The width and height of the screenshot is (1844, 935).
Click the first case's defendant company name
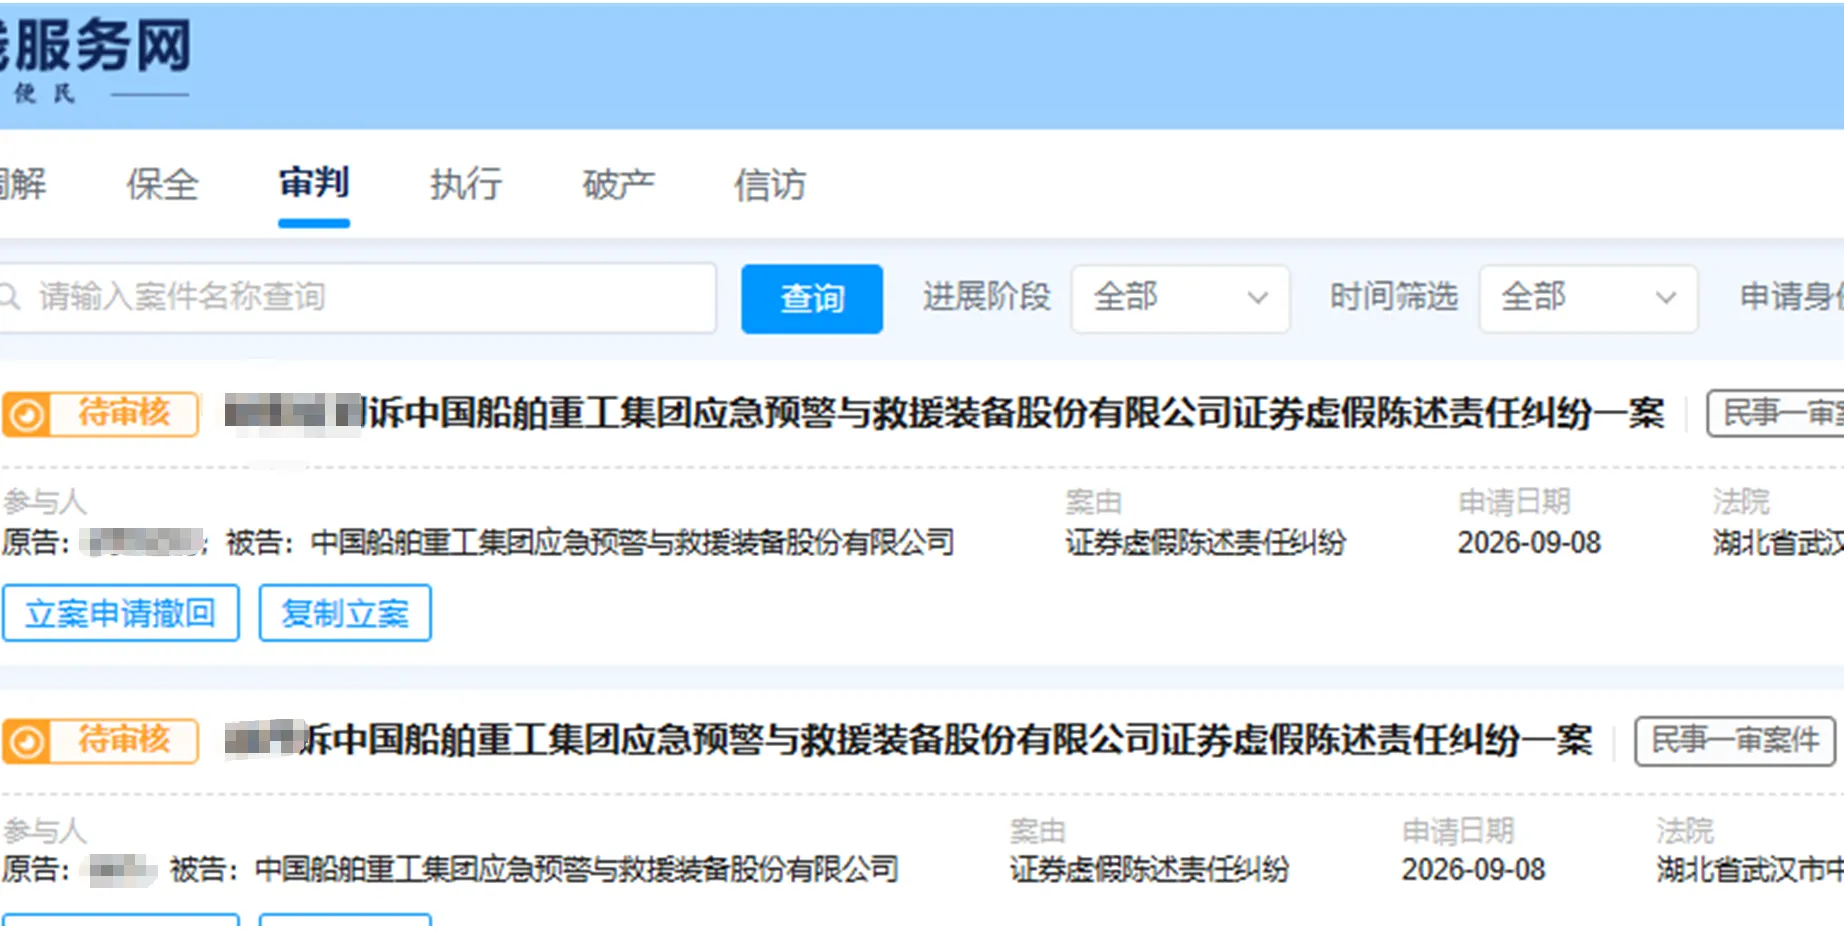coord(632,543)
